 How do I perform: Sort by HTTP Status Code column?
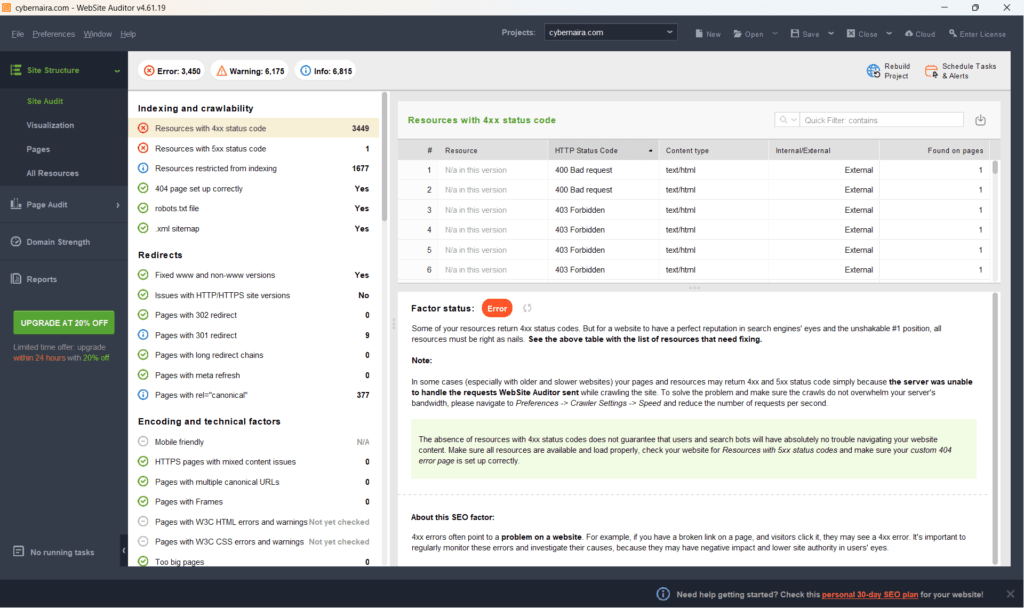click(603, 150)
